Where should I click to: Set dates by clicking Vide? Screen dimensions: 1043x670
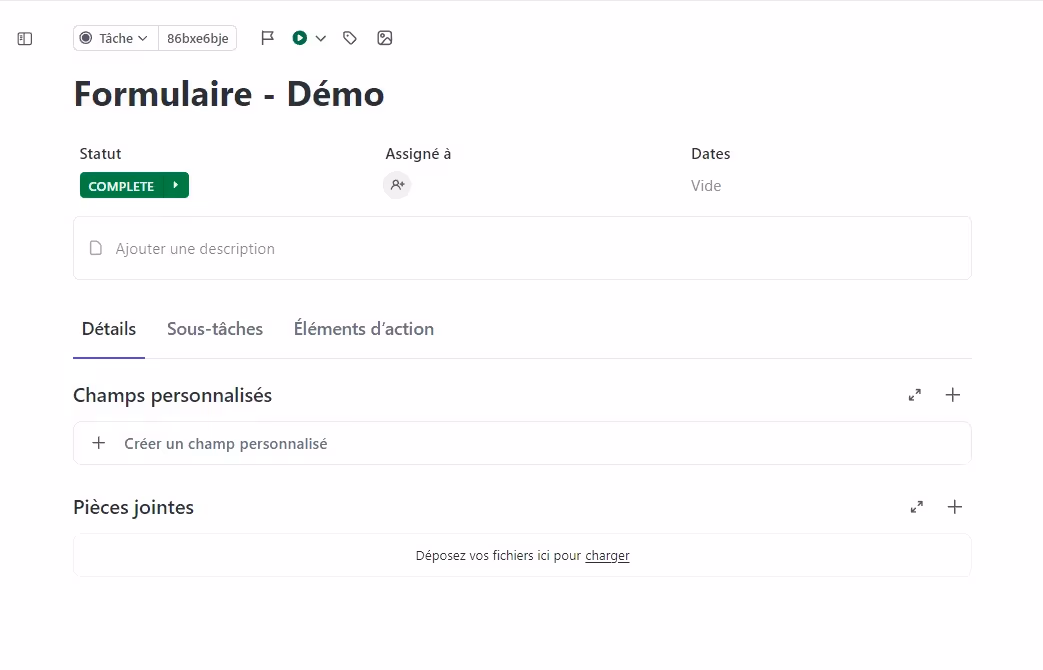coord(706,186)
